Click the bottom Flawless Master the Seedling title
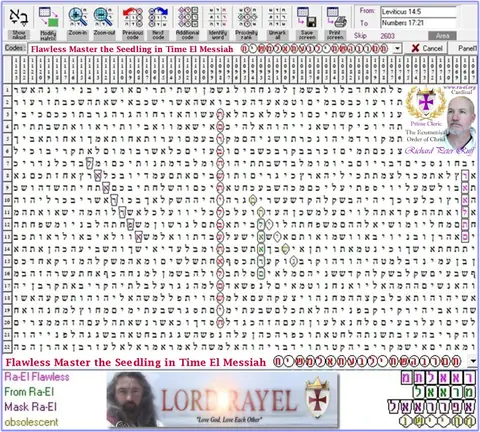Viewport: 480px width, 432px height. [x=136, y=362]
